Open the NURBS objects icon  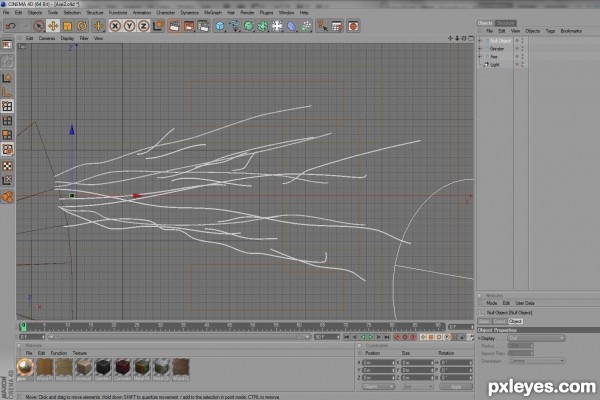click(248, 26)
